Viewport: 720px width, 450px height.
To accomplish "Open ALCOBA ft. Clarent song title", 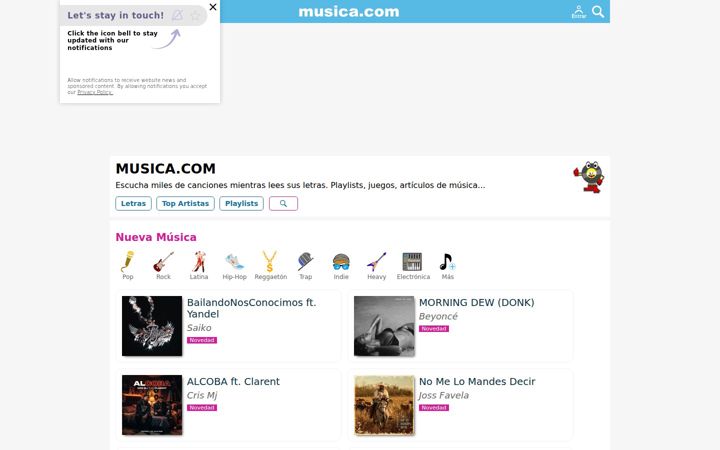I will (233, 382).
